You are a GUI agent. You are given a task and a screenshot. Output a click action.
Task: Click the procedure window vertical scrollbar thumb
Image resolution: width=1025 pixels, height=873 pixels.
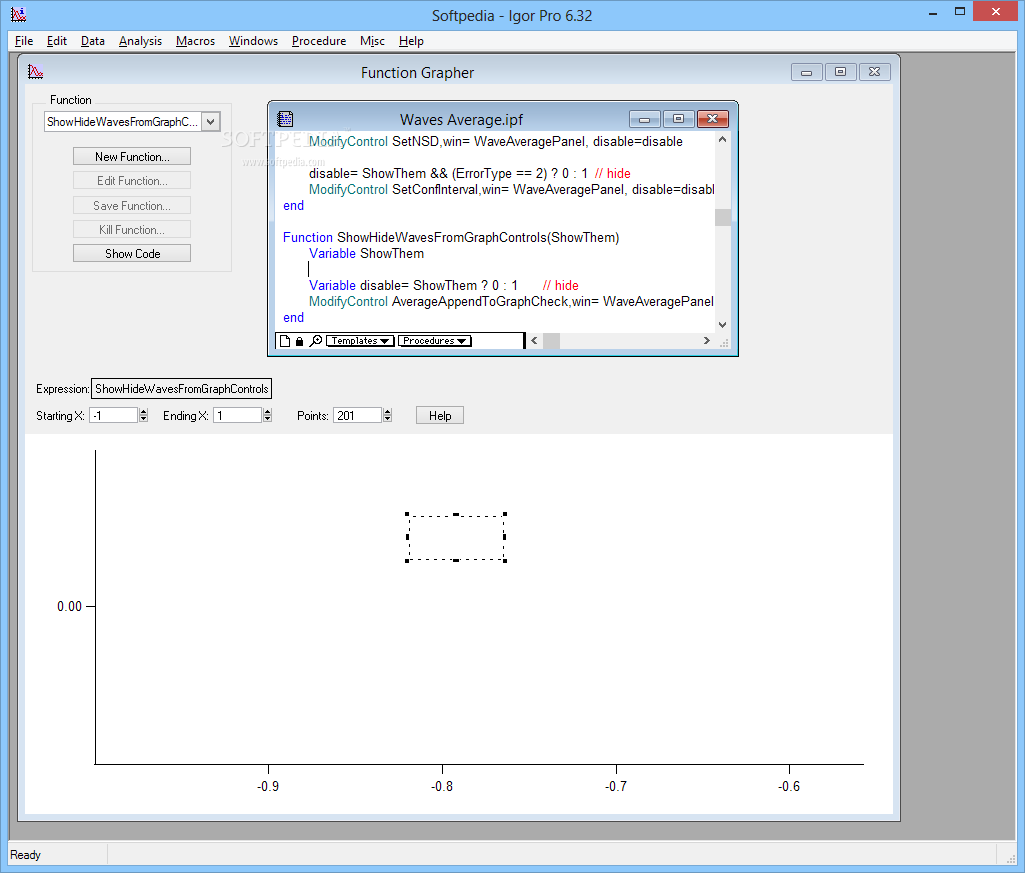[722, 217]
